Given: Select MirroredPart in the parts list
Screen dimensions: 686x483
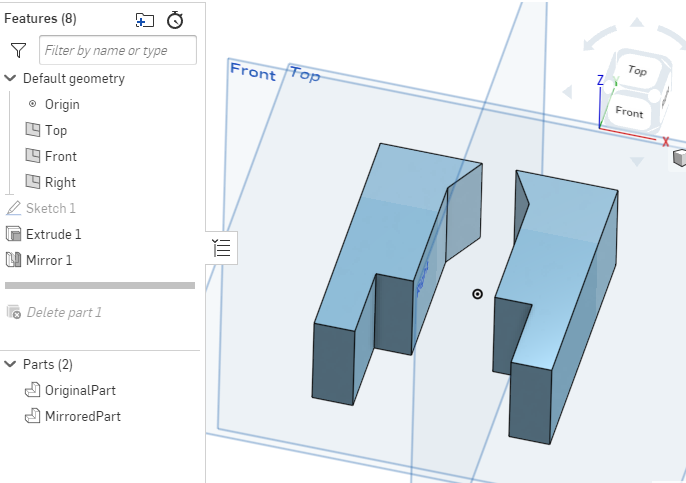Looking at the screenshot, I should 80,416.
